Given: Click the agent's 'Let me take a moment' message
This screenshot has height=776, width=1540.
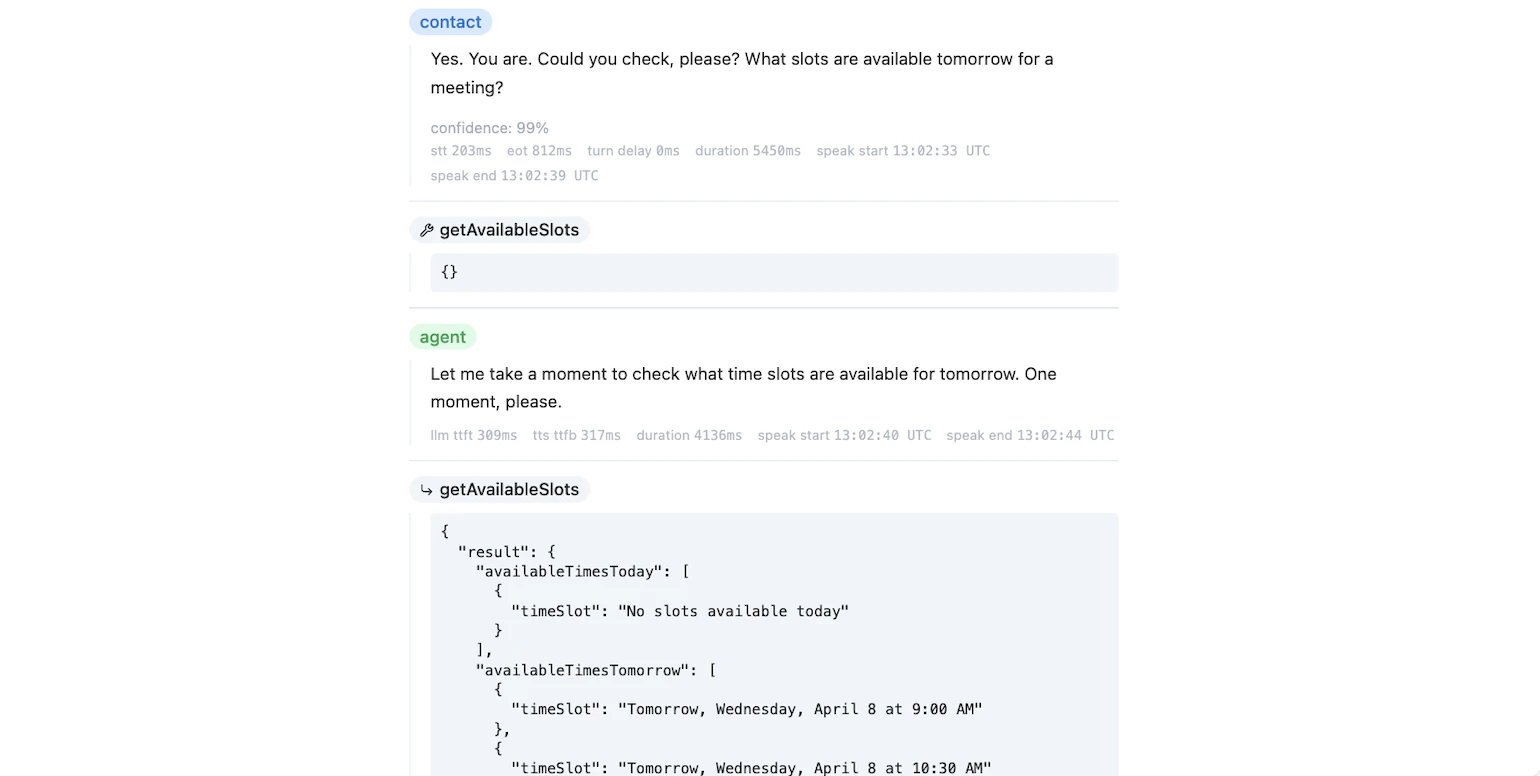Looking at the screenshot, I should click(743, 388).
